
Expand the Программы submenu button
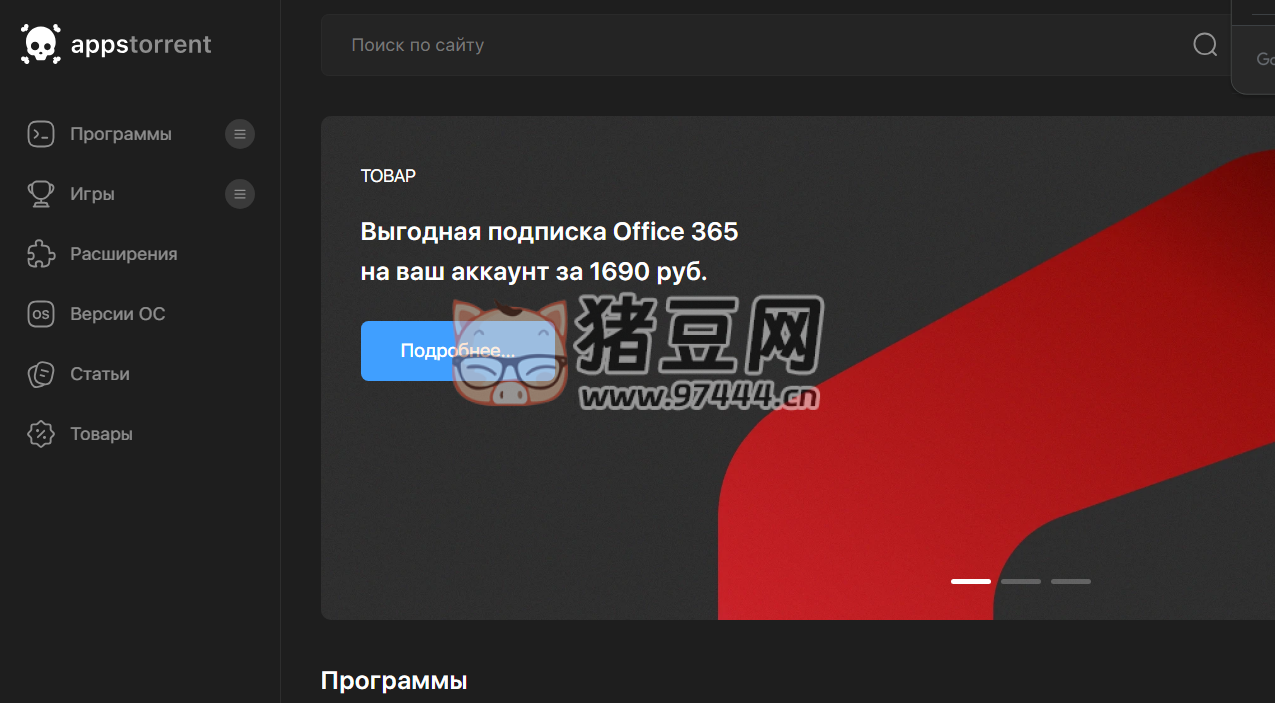pyautogui.click(x=239, y=133)
